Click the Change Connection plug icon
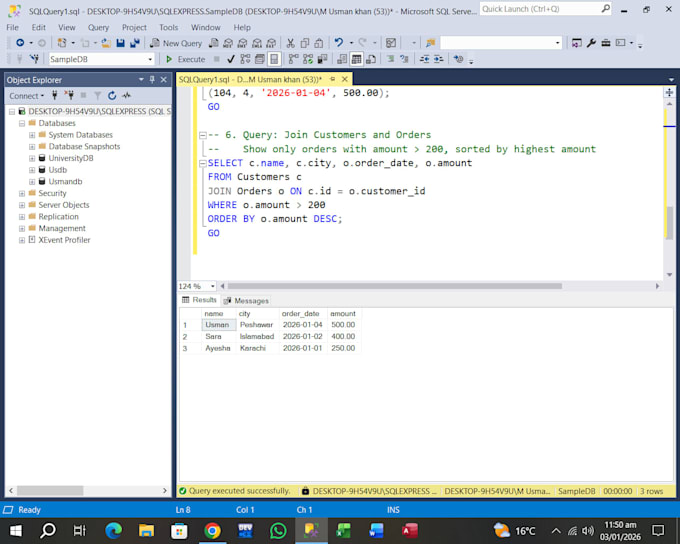680x544 pixels. tap(35, 59)
